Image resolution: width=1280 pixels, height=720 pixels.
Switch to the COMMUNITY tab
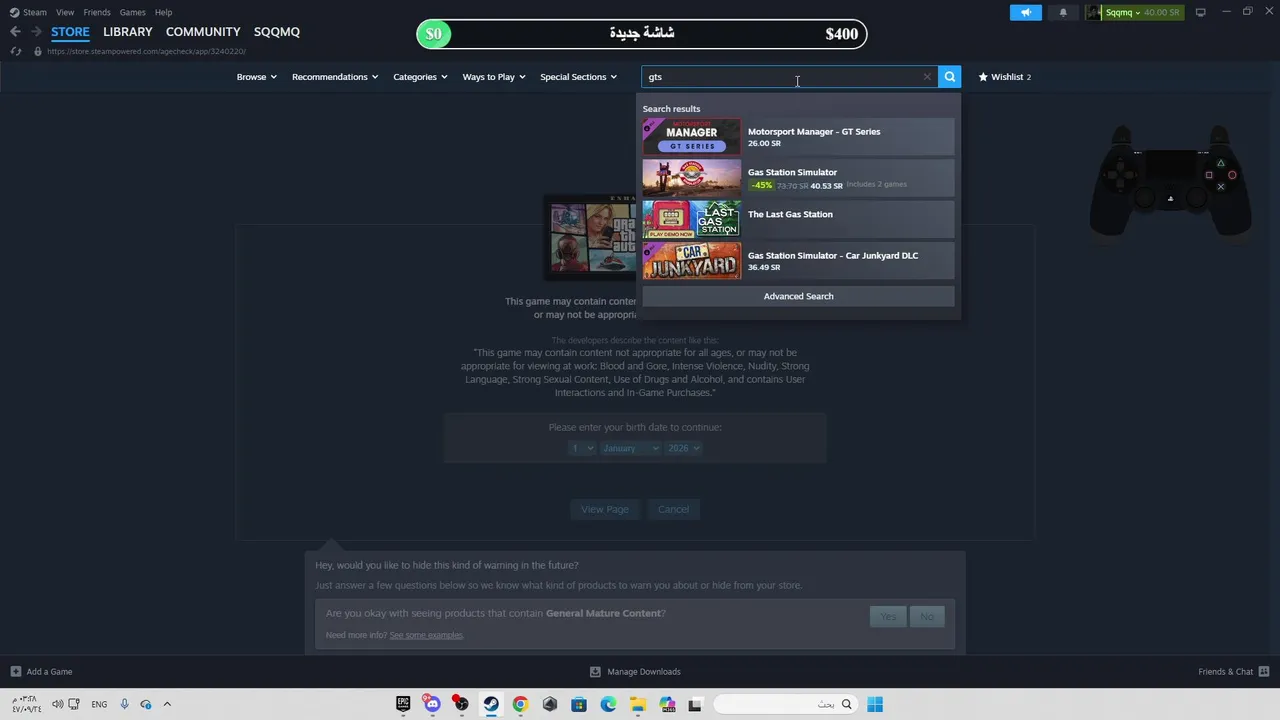pyautogui.click(x=203, y=32)
